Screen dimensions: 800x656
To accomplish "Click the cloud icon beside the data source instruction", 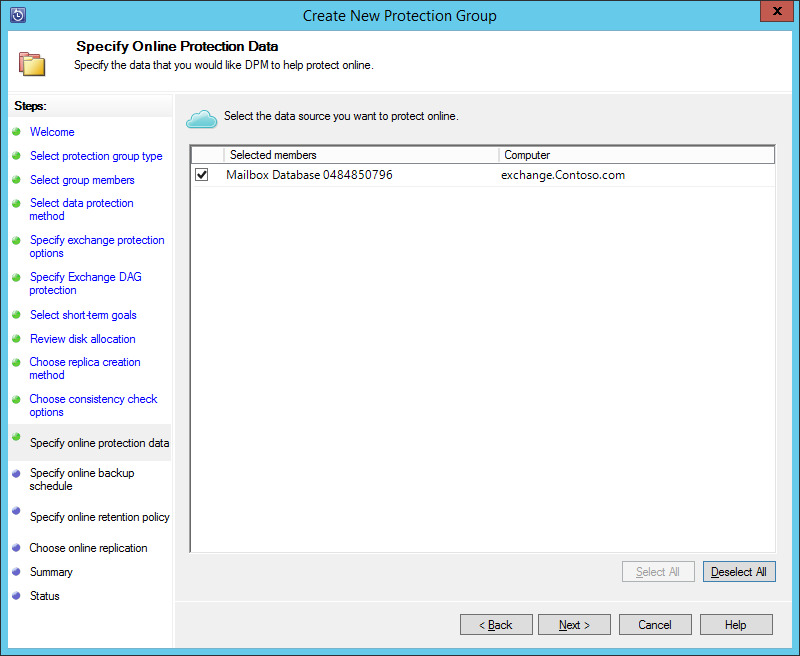I will tap(200, 118).
